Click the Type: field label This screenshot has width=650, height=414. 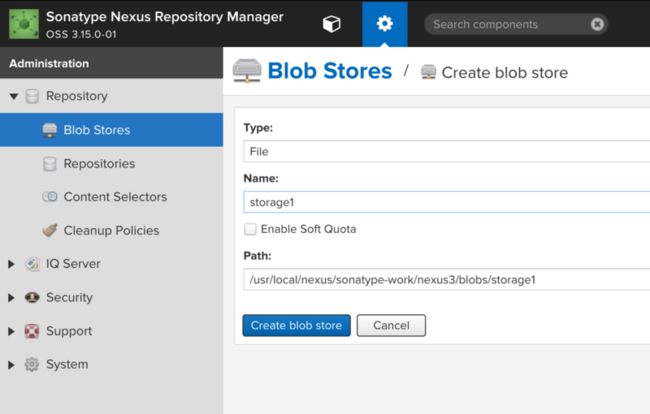tap(258, 128)
